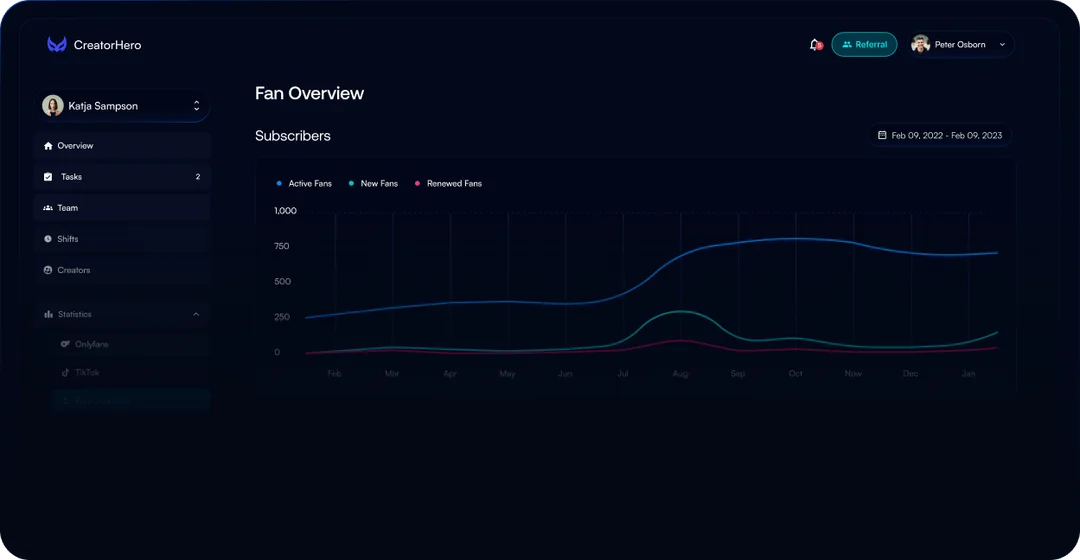The image size is (1080, 560).
Task: Click the Referral button
Action: 864,45
